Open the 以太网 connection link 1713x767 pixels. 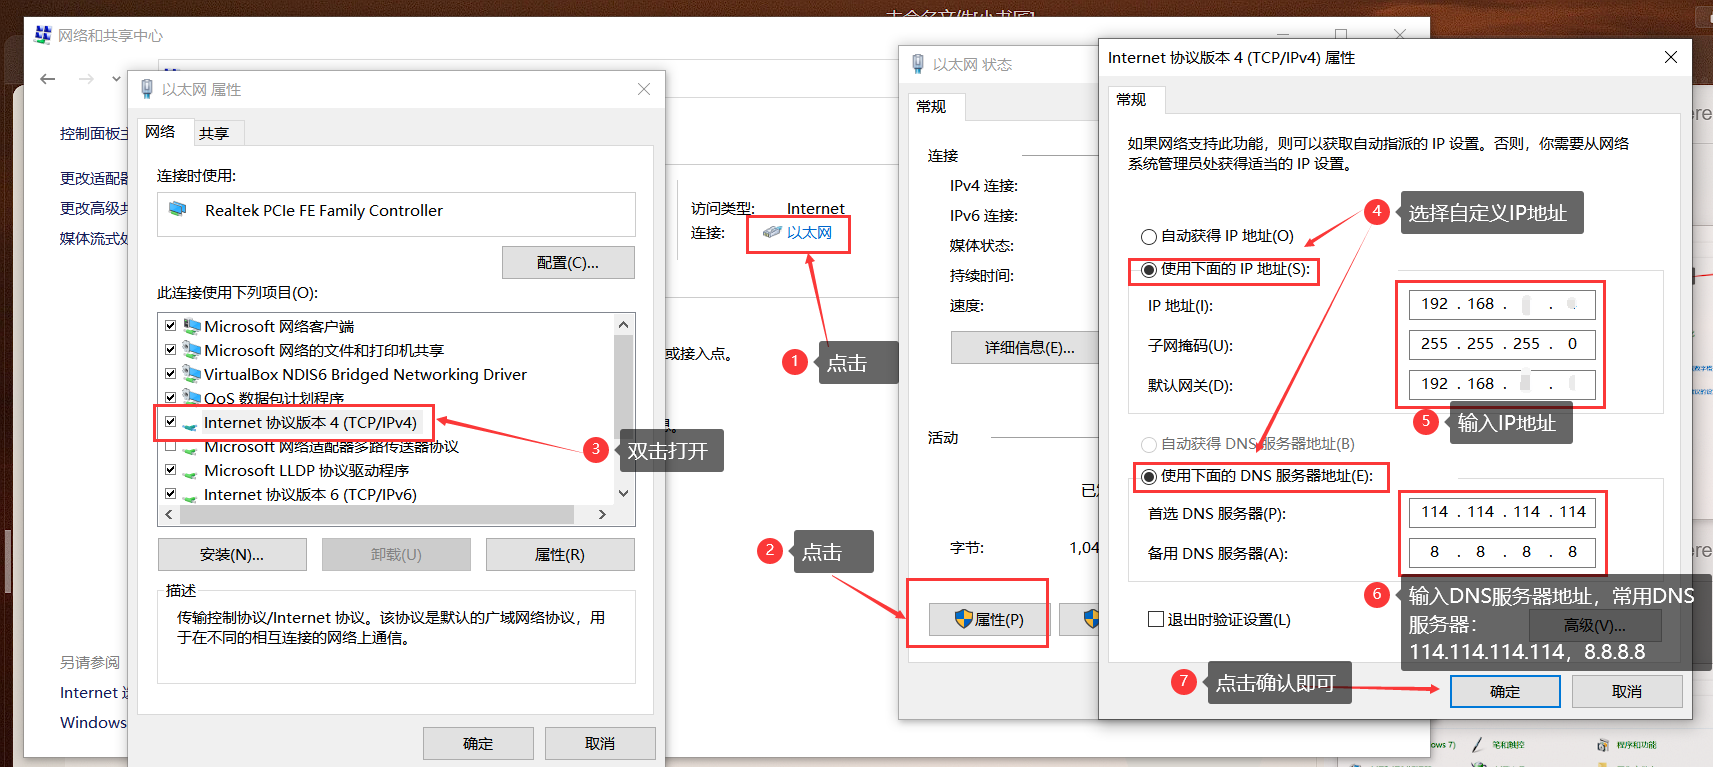coord(809,232)
